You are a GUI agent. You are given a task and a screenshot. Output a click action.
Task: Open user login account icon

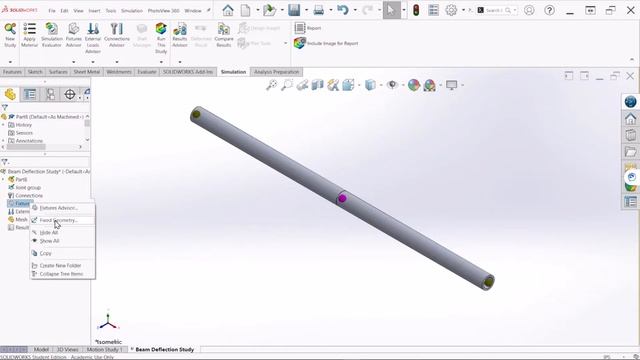tap(529, 10)
